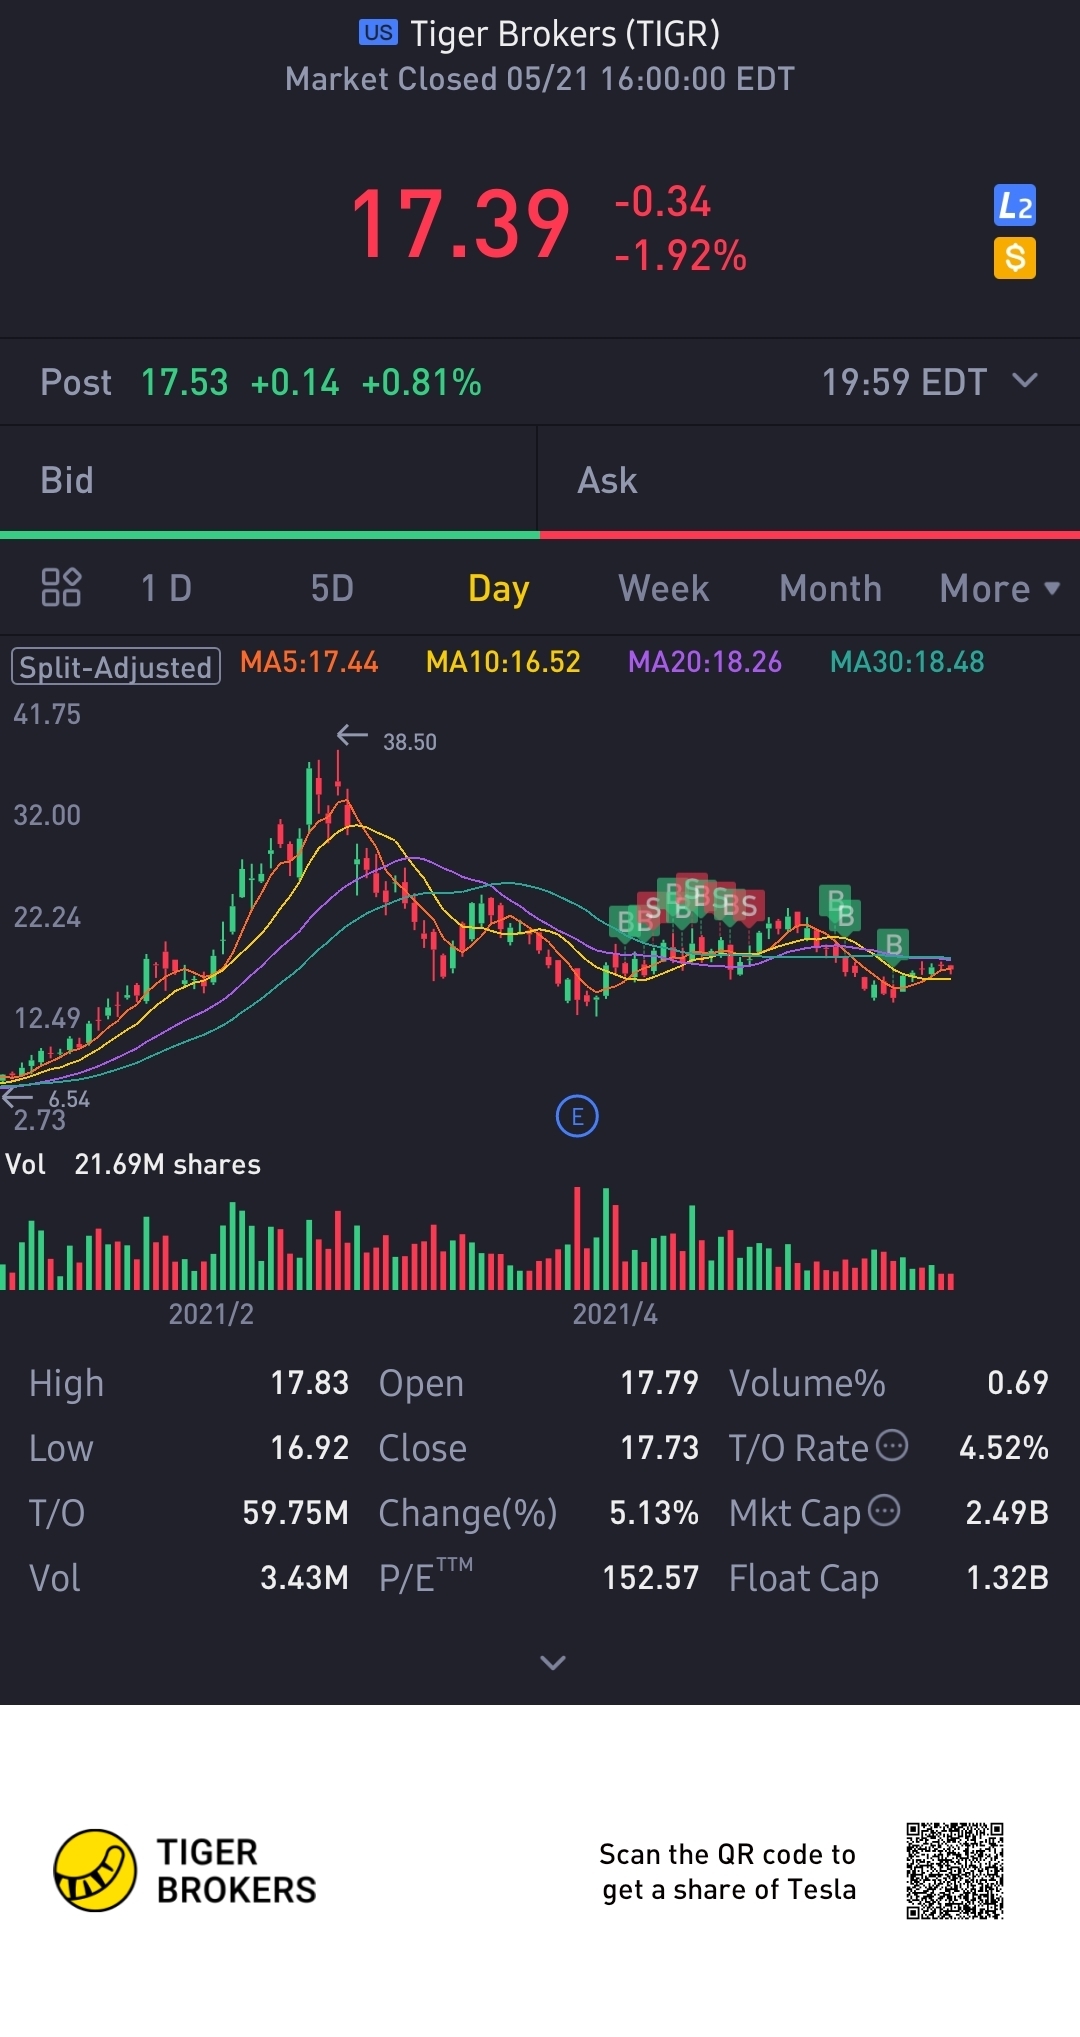Screen dimensions: 1080x2037
Task: Tap the Mkt Cap value 2.49B
Action: tap(1007, 1513)
